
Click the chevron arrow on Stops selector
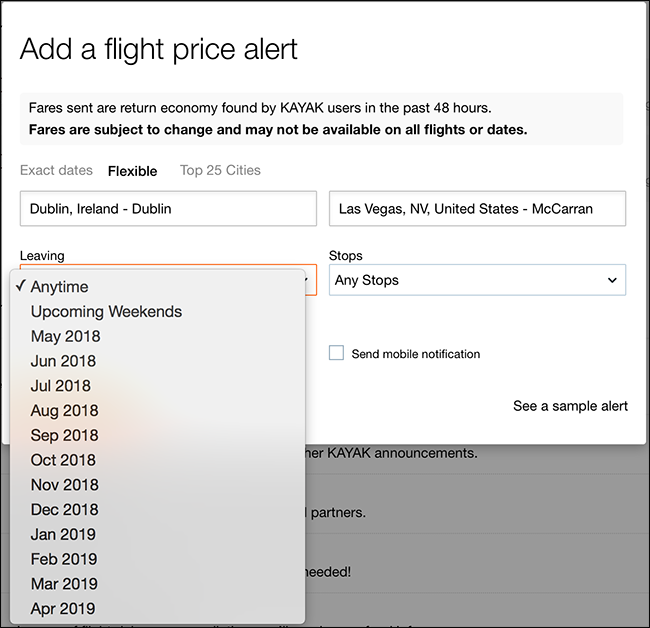click(612, 281)
